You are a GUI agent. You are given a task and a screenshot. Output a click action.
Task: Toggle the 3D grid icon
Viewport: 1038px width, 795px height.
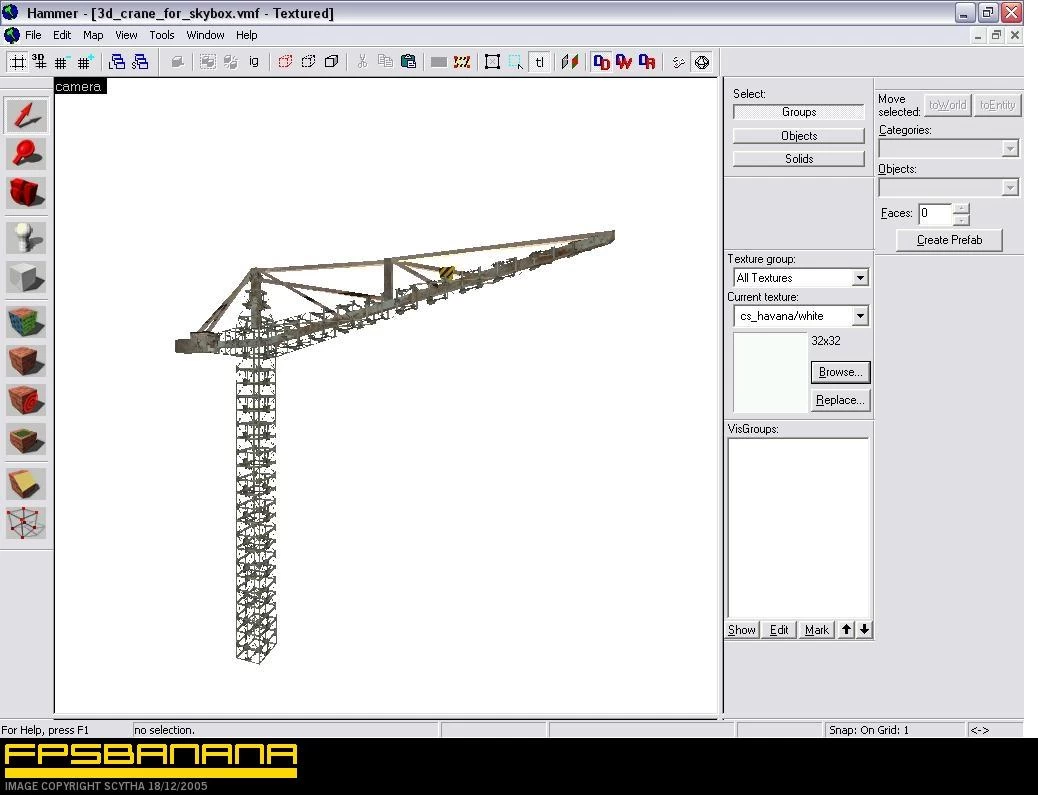tap(40, 62)
